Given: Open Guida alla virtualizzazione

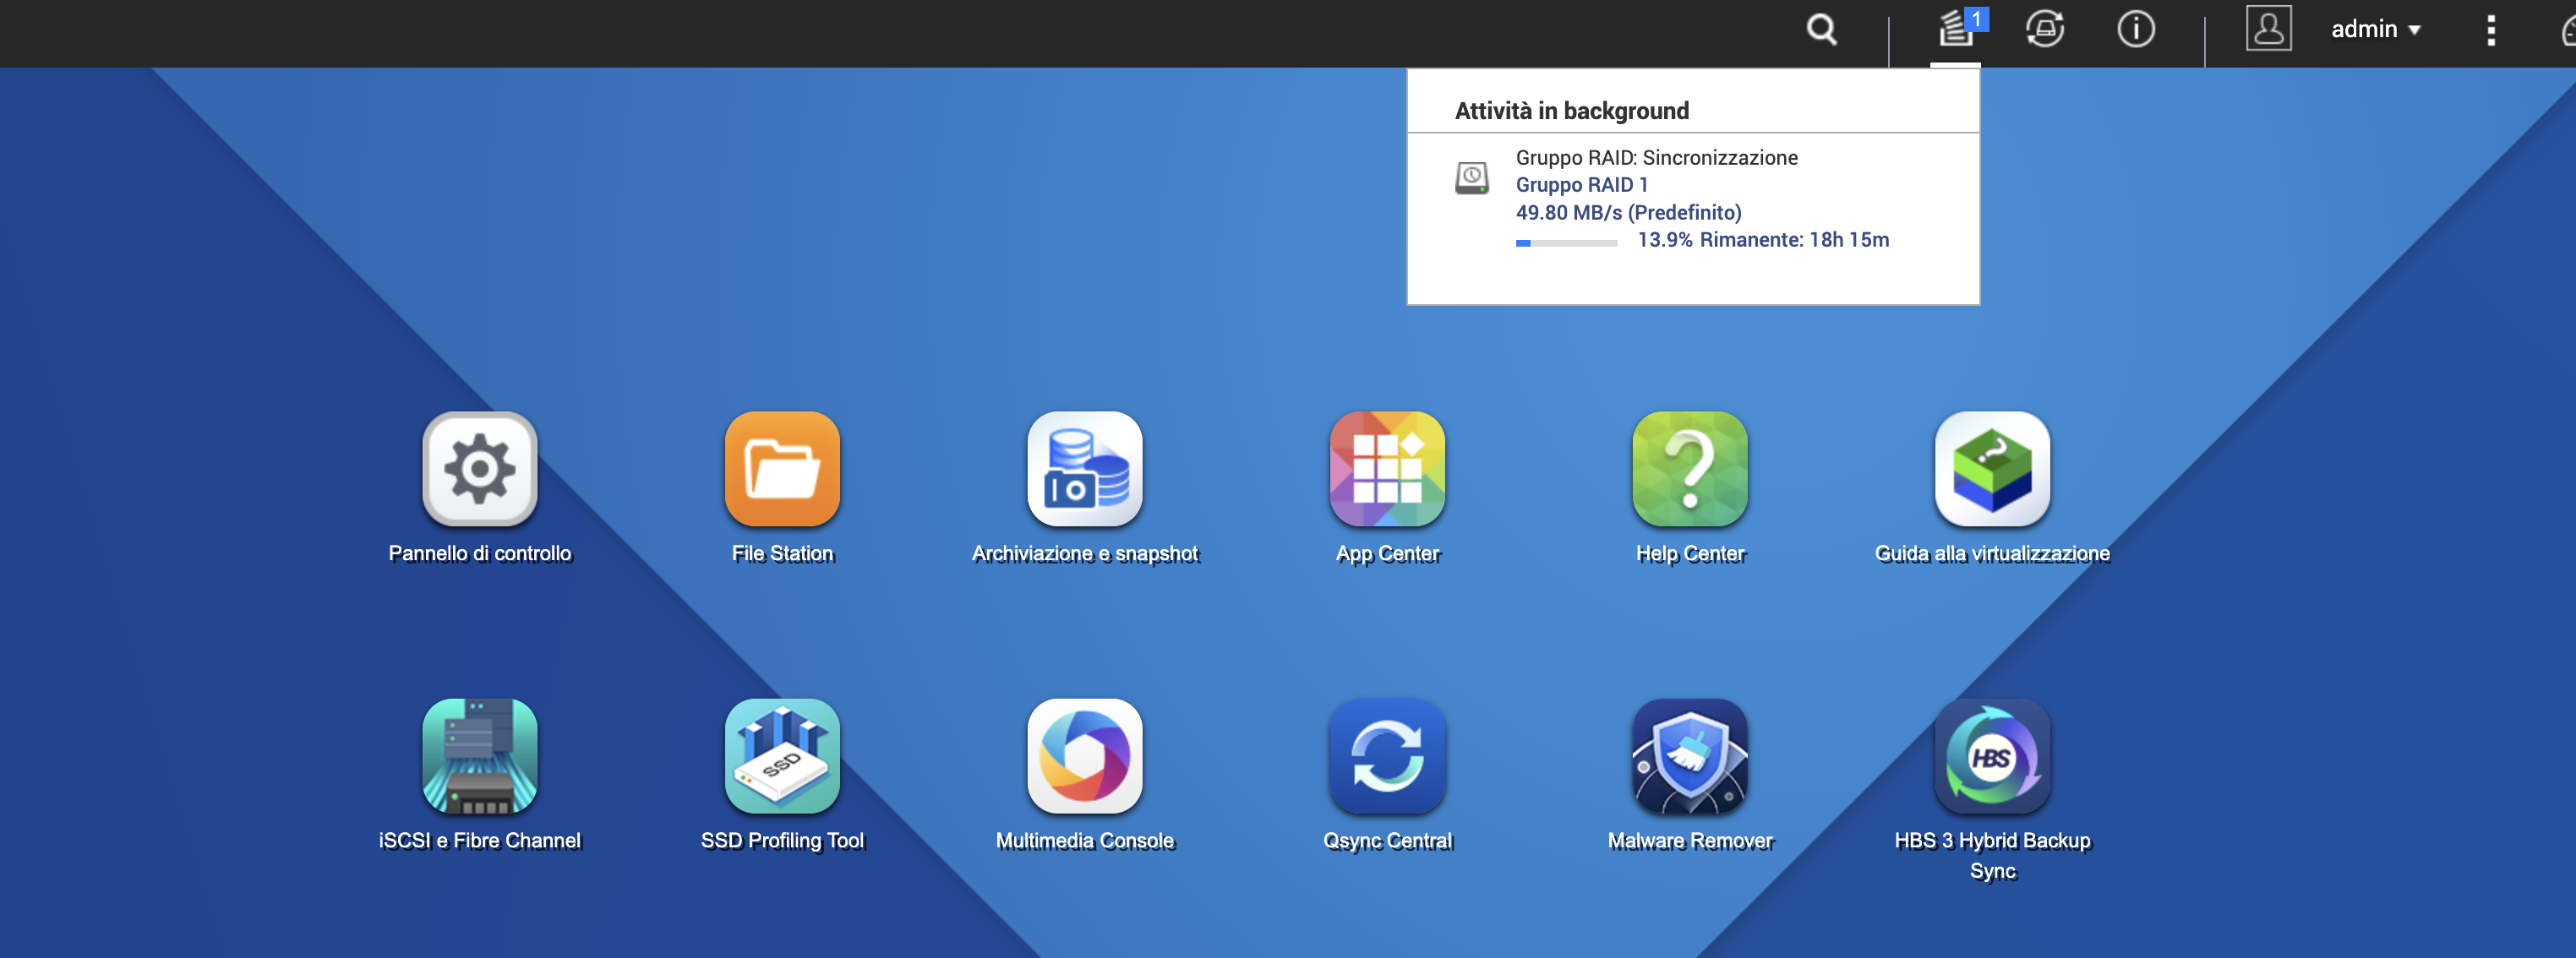Looking at the screenshot, I should (x=1992, y=469).
